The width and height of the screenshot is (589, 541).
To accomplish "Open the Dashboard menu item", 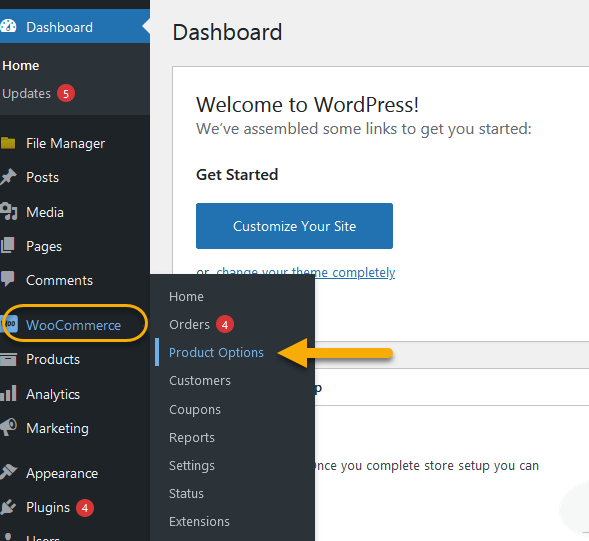I will click(75, 26).
